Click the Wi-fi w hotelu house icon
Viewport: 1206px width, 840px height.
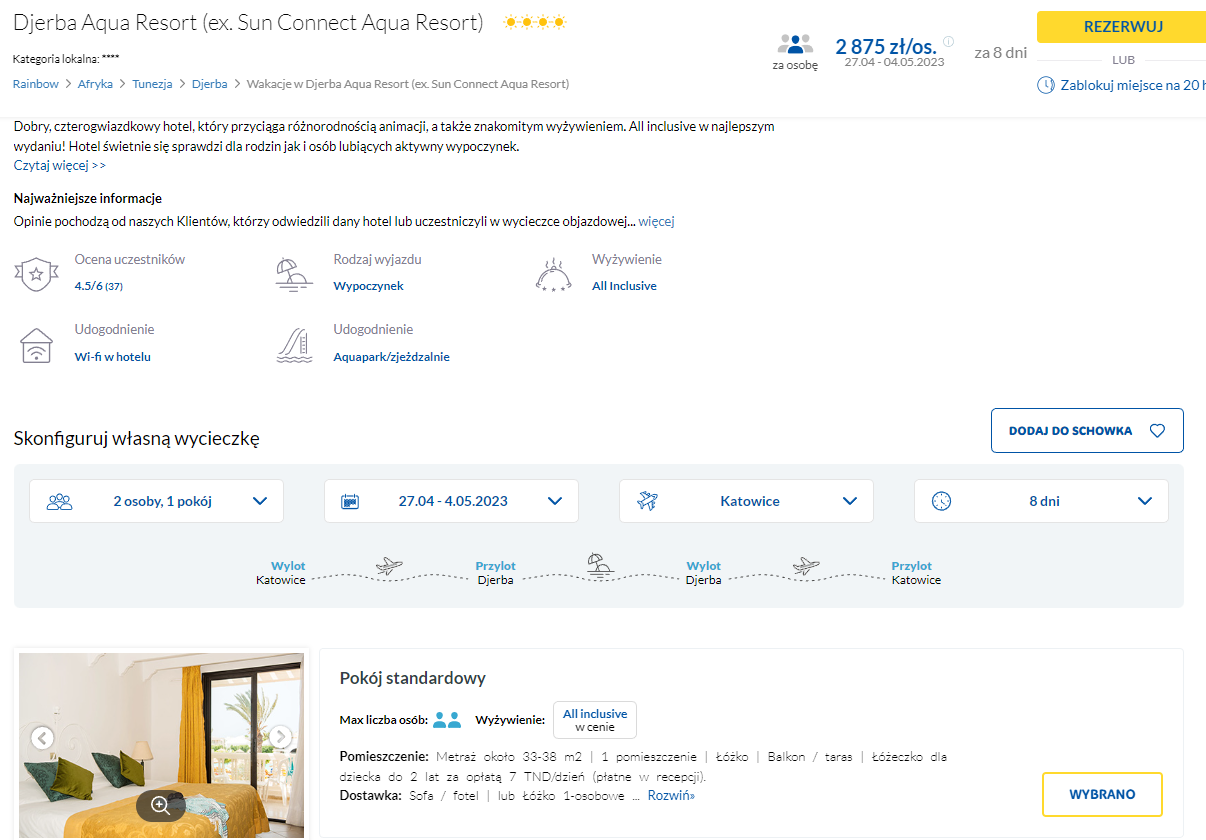pos(36,345)
